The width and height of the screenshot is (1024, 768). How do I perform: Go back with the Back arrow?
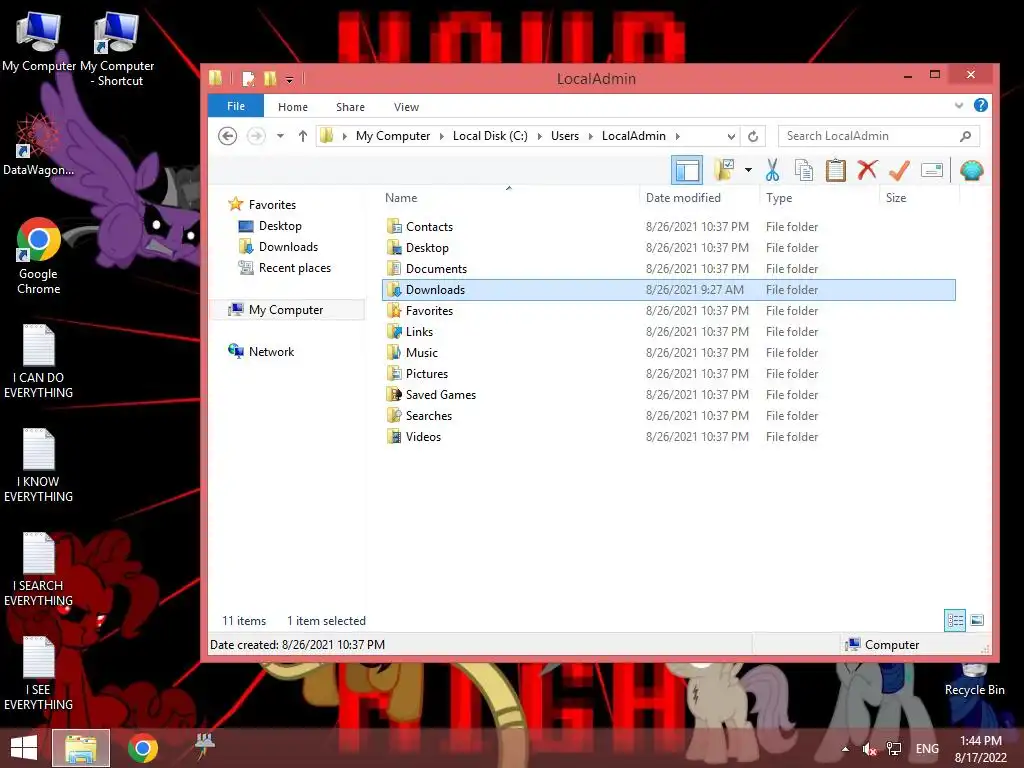coord(227,136)
